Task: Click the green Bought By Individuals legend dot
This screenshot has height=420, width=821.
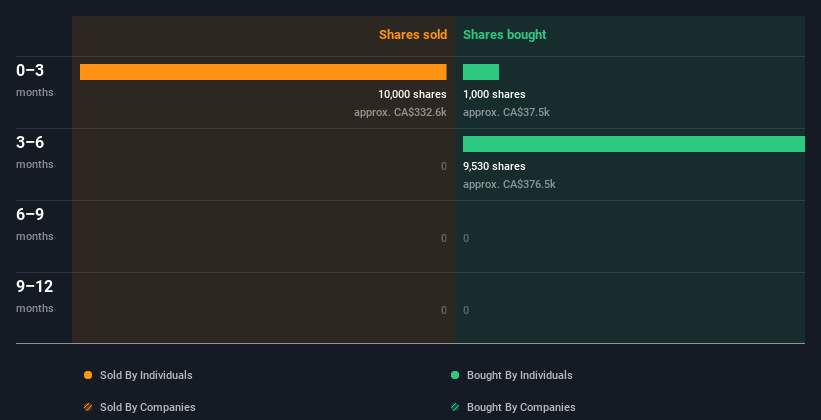Action: pos(455,375)
